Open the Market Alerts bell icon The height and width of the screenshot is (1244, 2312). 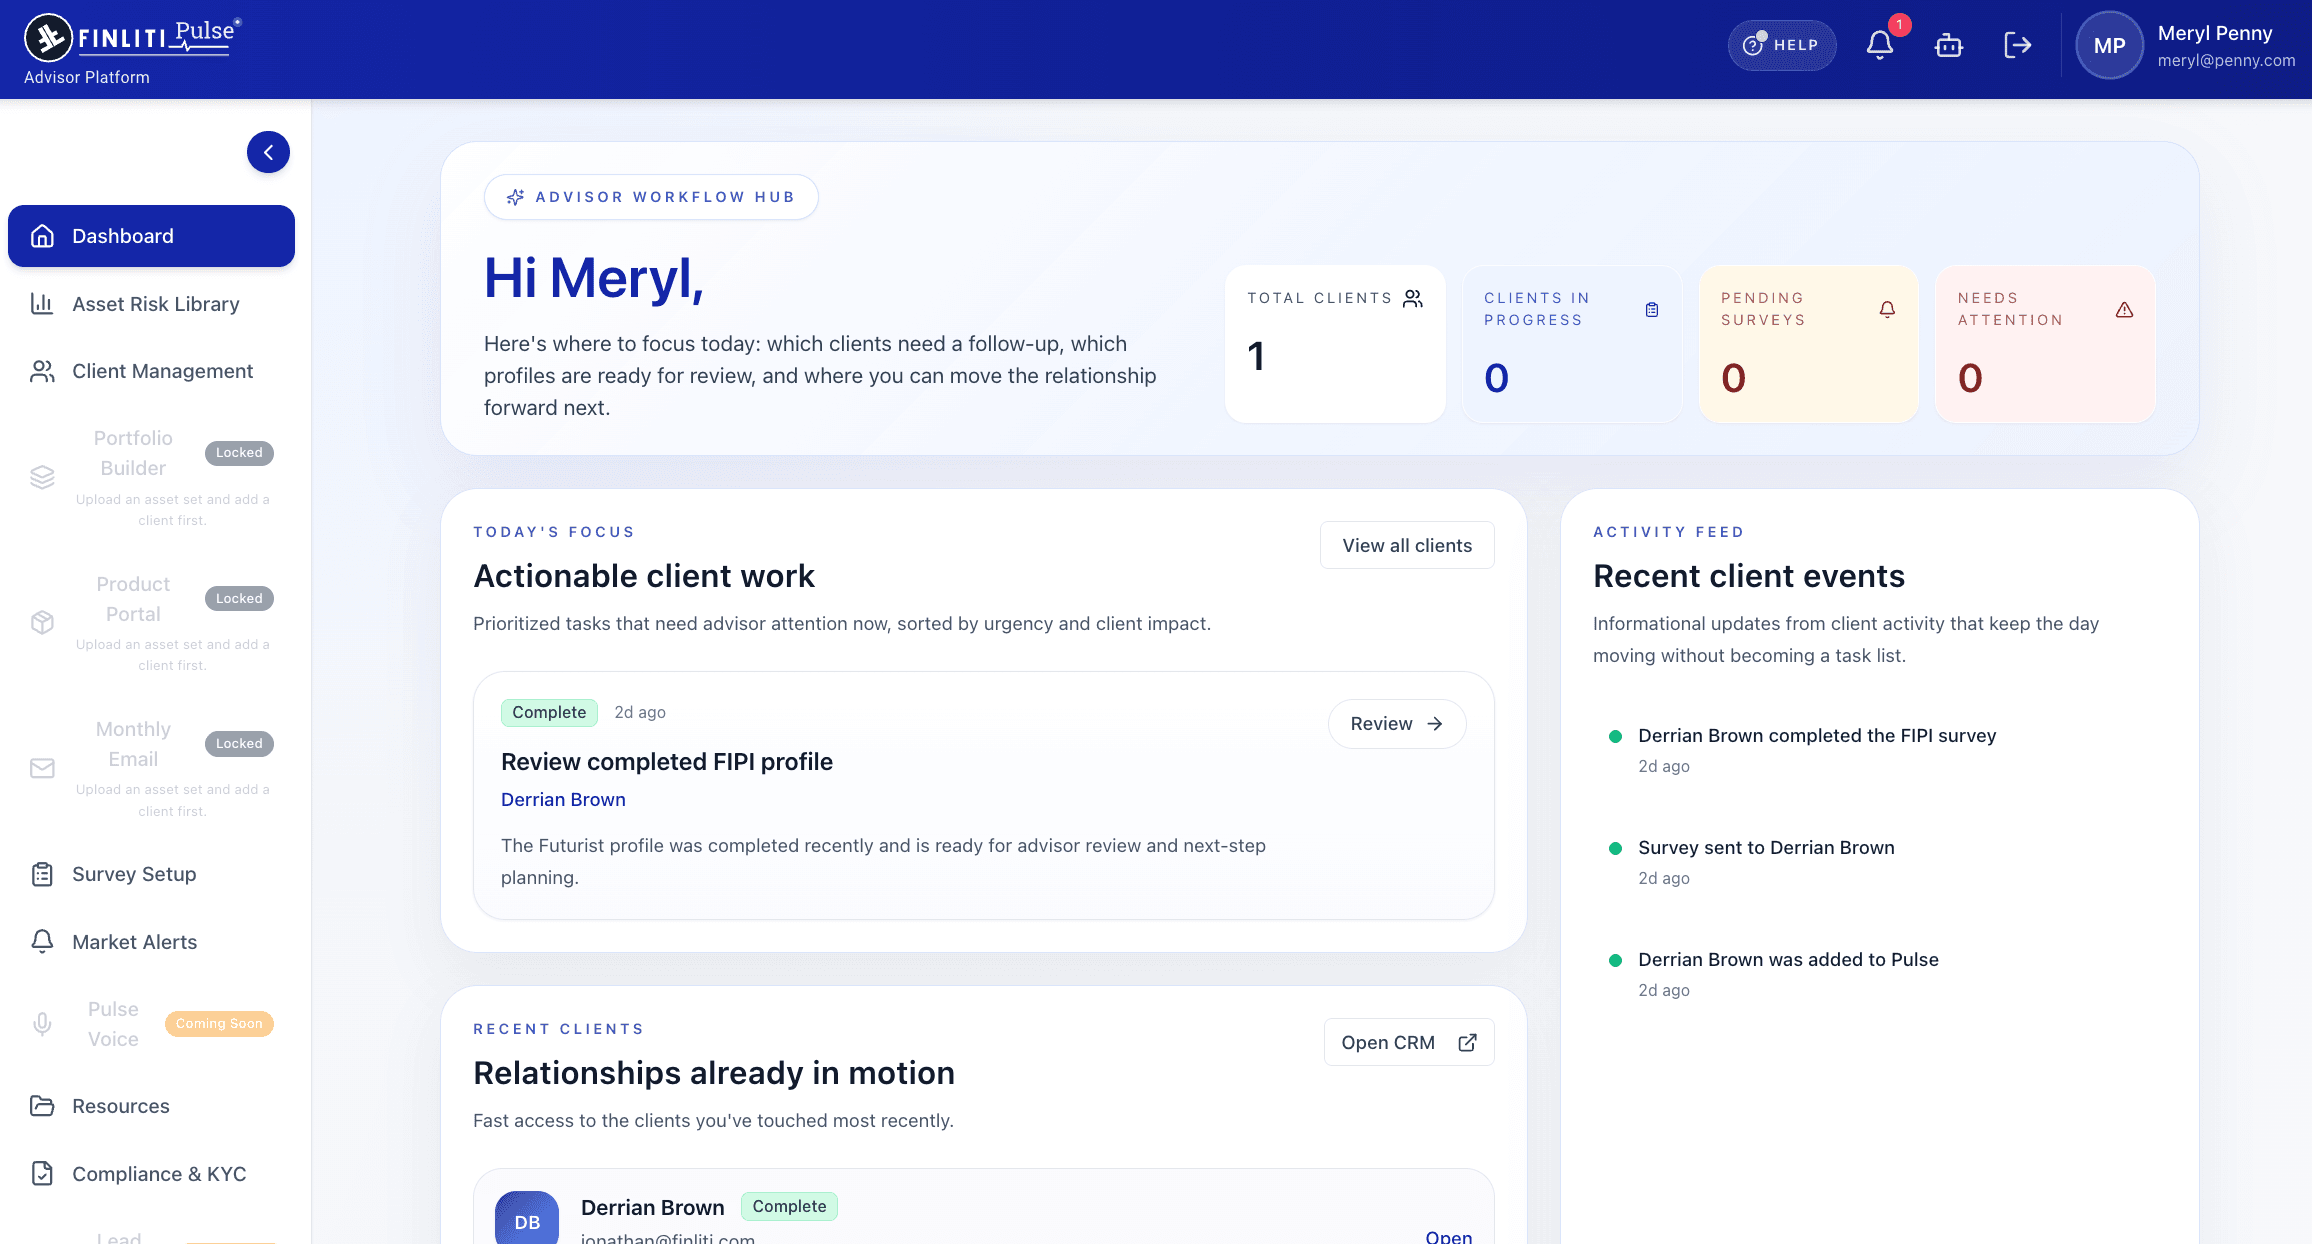(42, 941)
